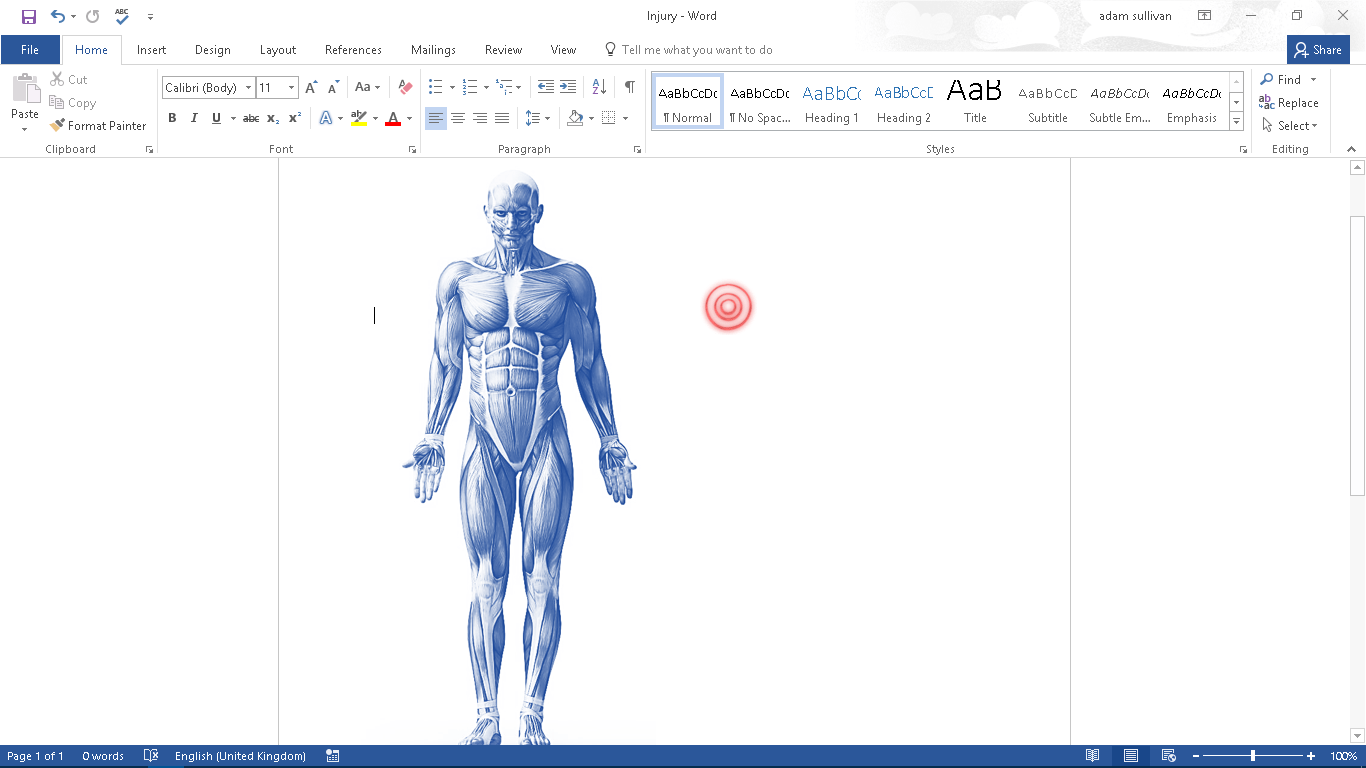Apply superscript formatting
Screen dimensions: 1366x768
[293, 117]
